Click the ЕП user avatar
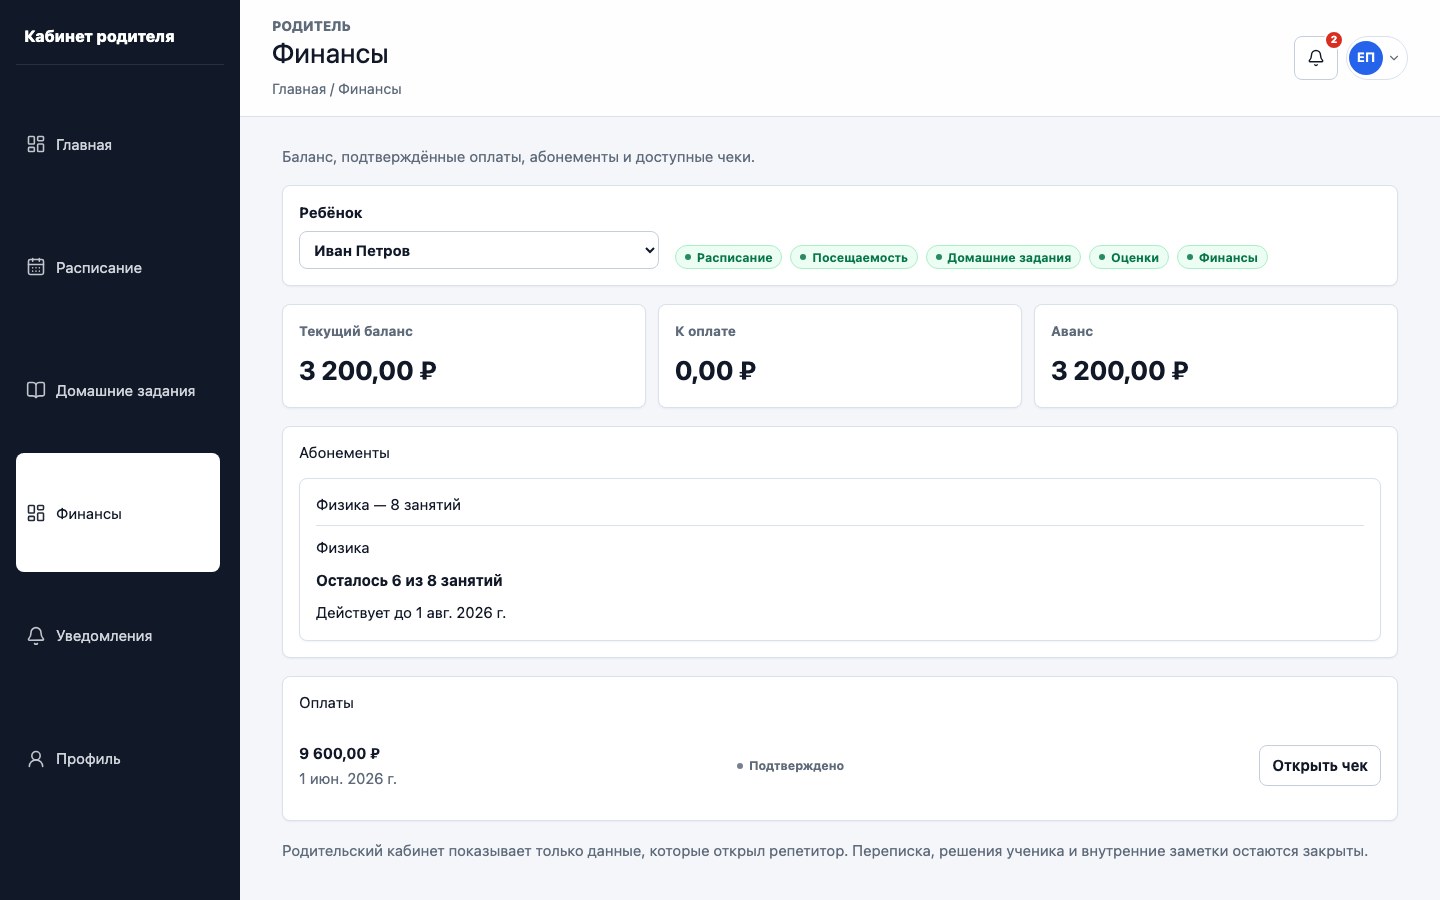1440x900 pixels. pyautogui.click(x=1365, y=58)
